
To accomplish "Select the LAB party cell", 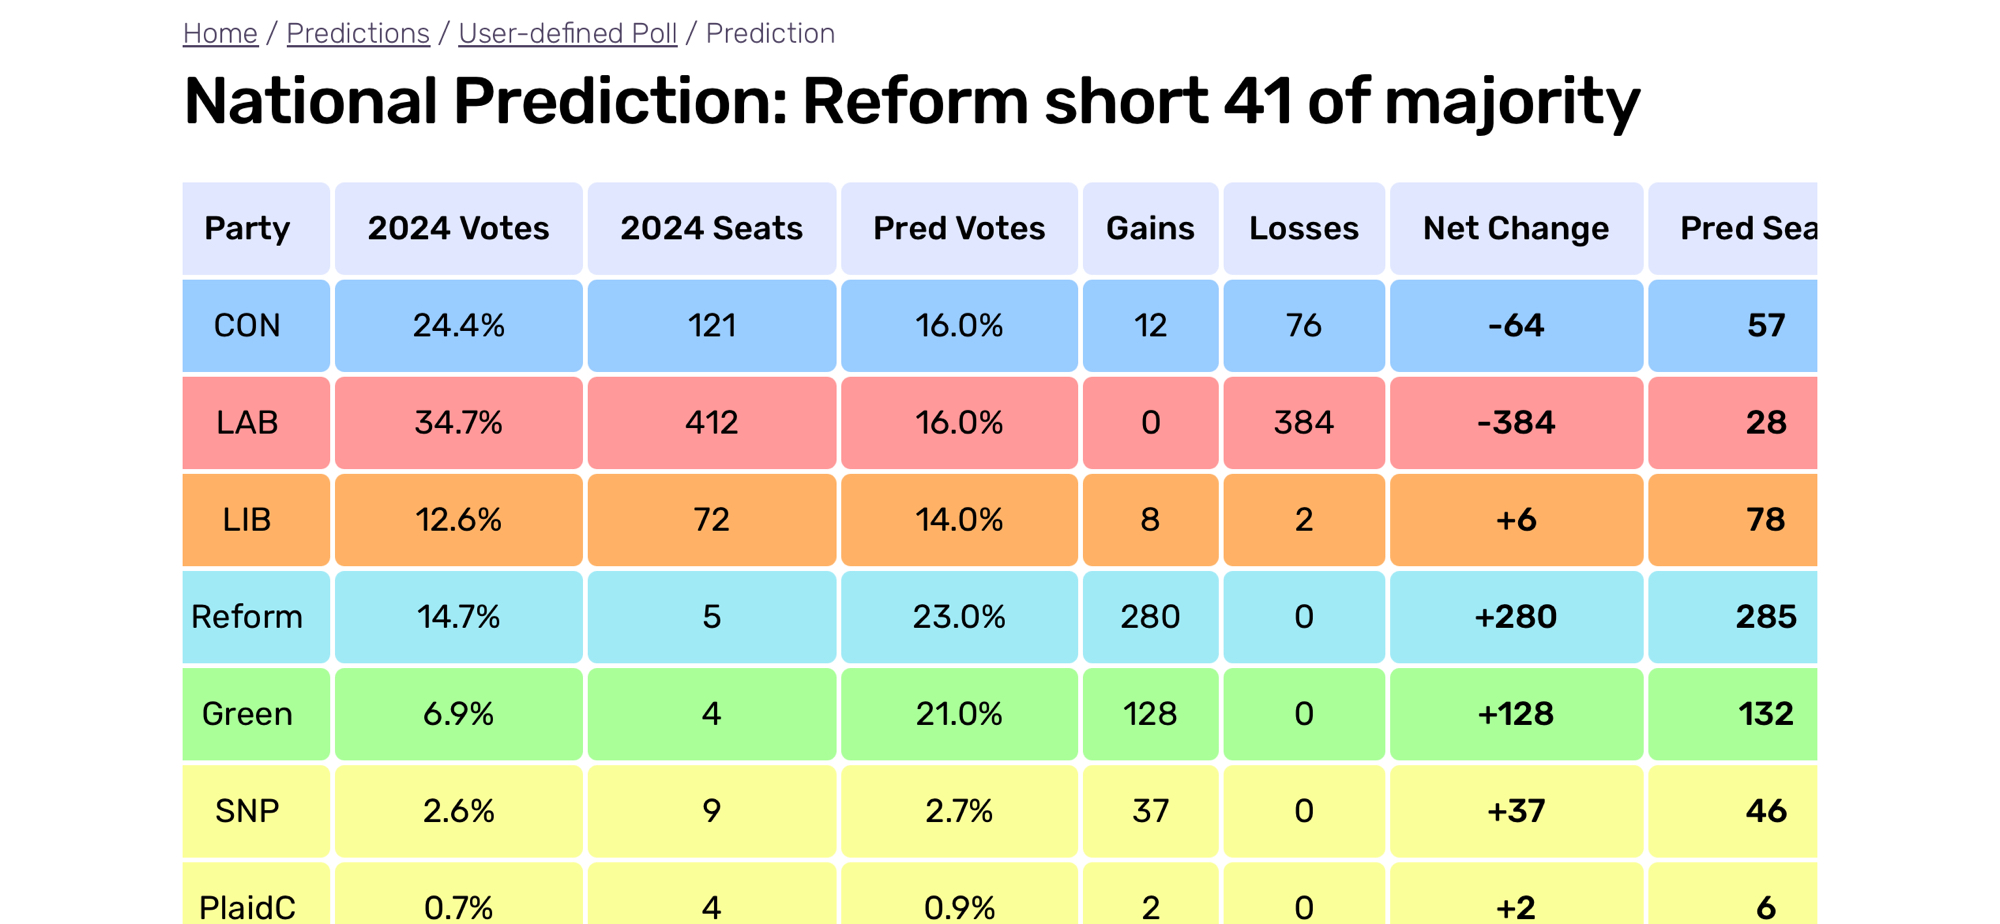I will coord(247,422).
